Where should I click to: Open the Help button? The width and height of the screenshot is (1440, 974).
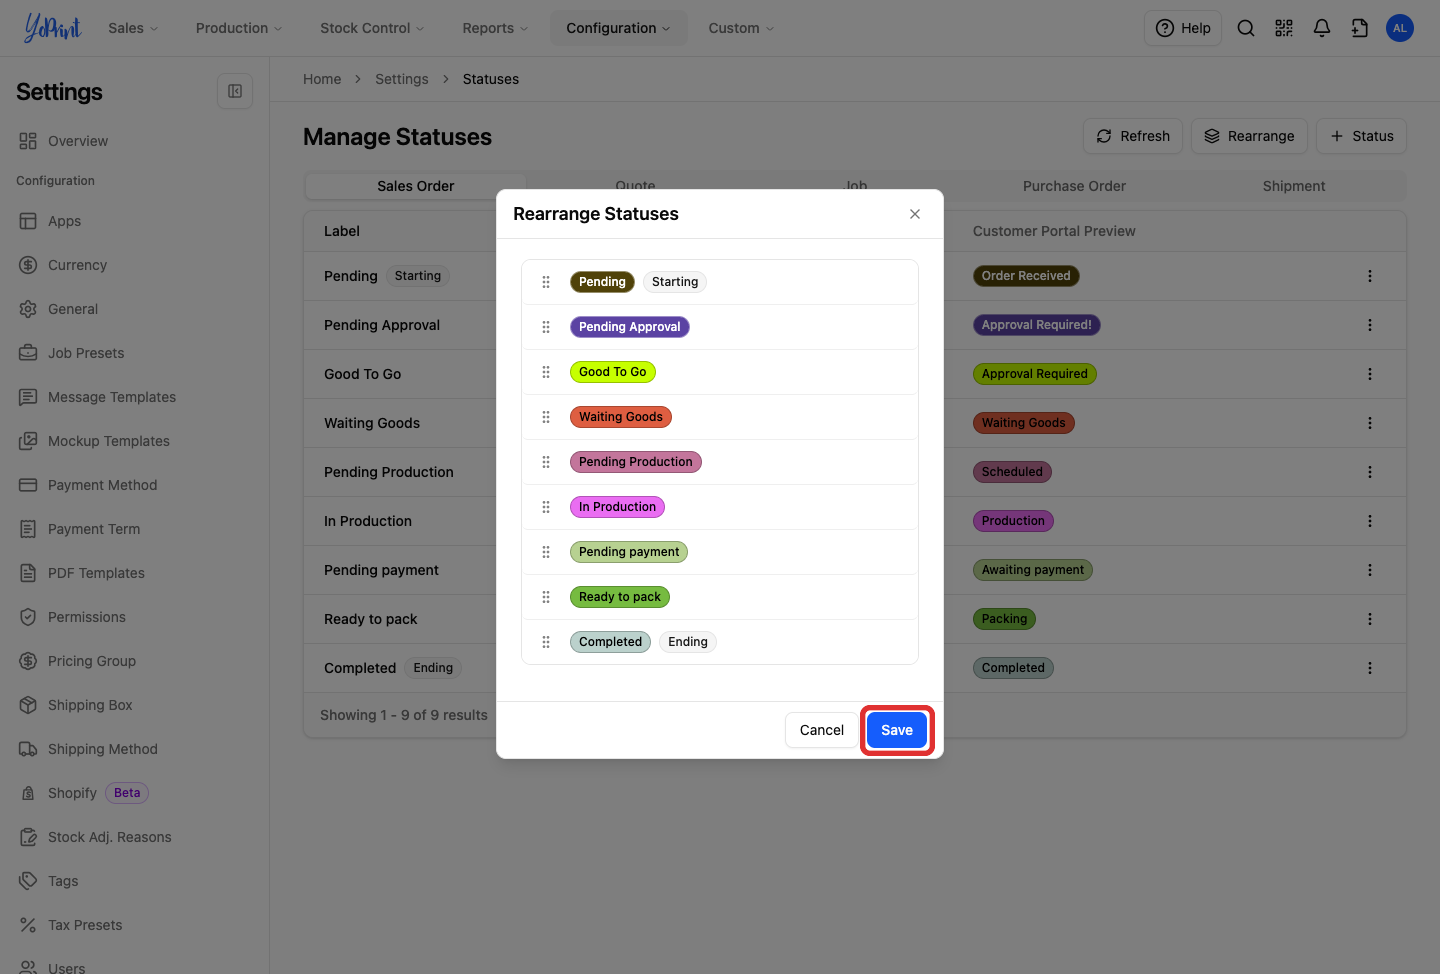pyautogui.click(x=1183, y=28)
